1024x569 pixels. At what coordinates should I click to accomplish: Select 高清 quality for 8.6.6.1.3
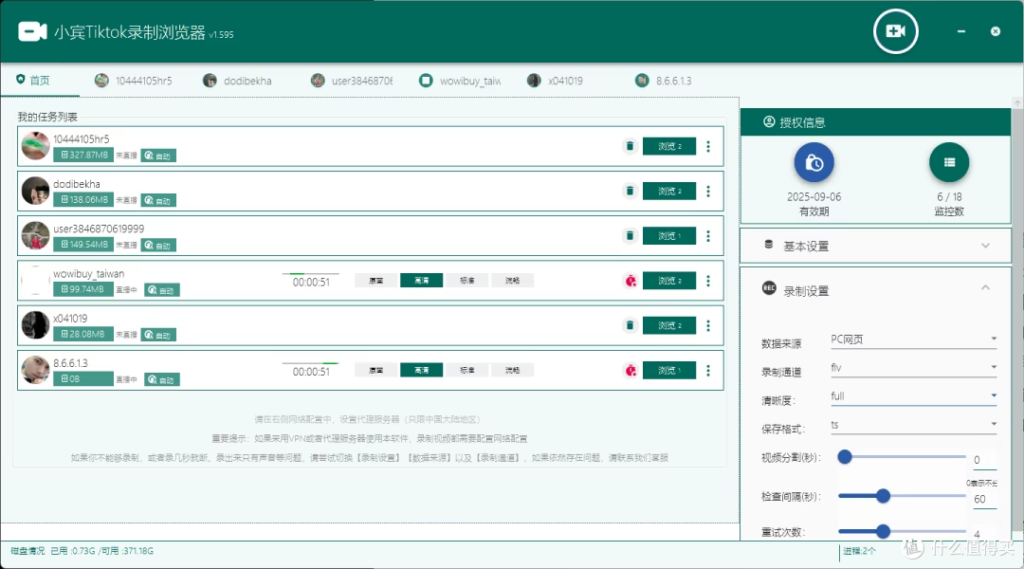pyautogui.click(x=421, y=370)
